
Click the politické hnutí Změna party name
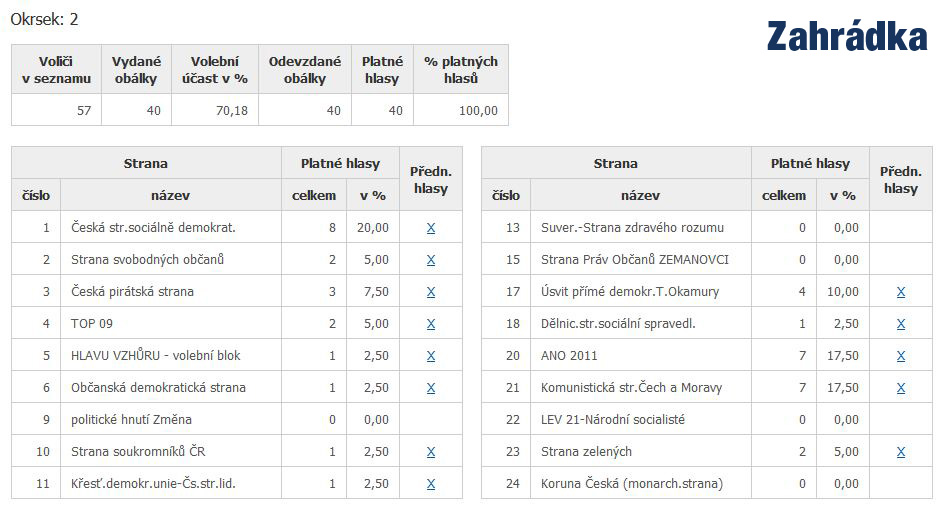(x=131, y=419)
